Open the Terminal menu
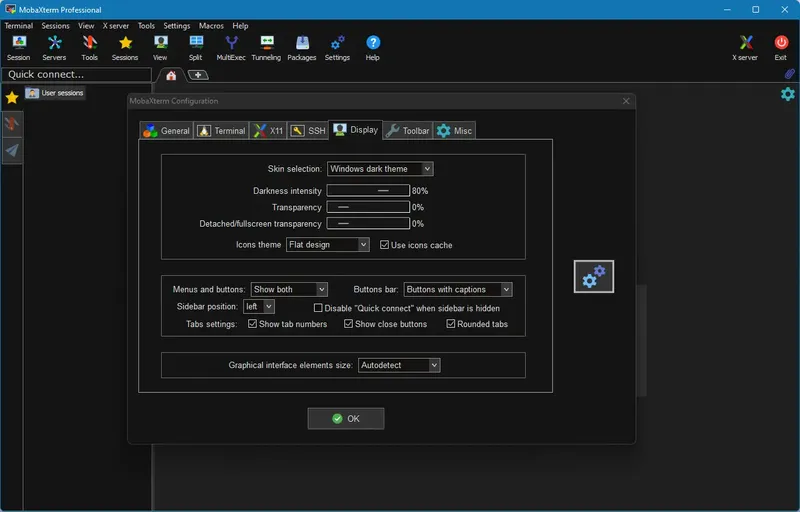Viewport: 800px width, 512px height. coord(19,25)
